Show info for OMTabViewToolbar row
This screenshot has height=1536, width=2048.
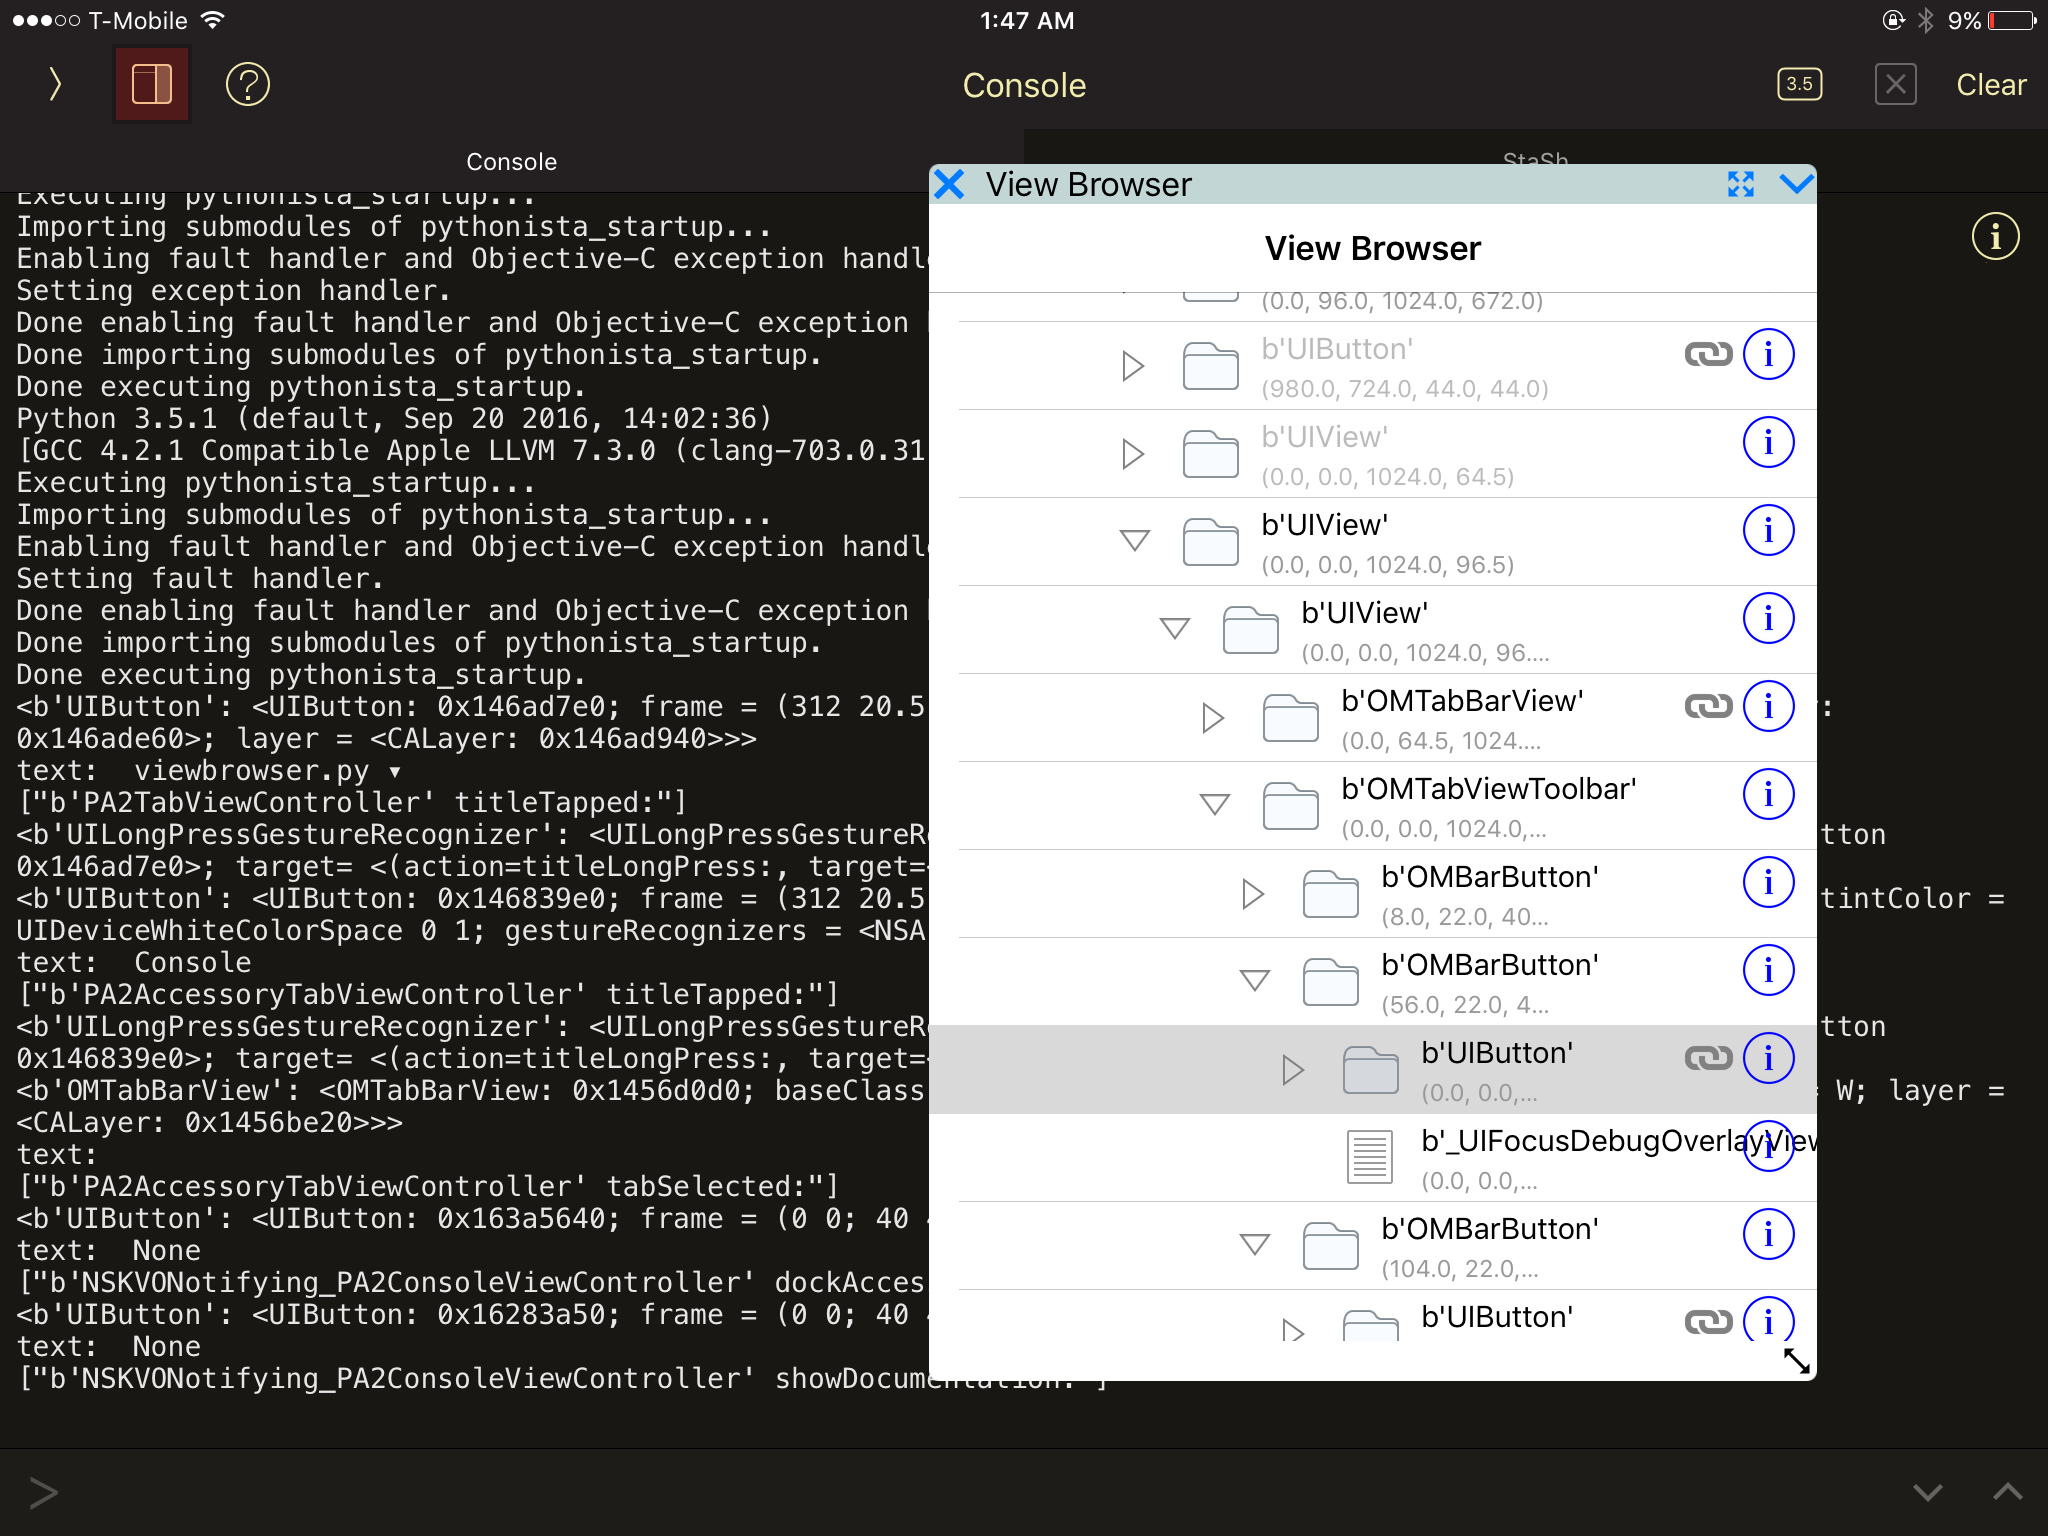(x=1768, y=795)
